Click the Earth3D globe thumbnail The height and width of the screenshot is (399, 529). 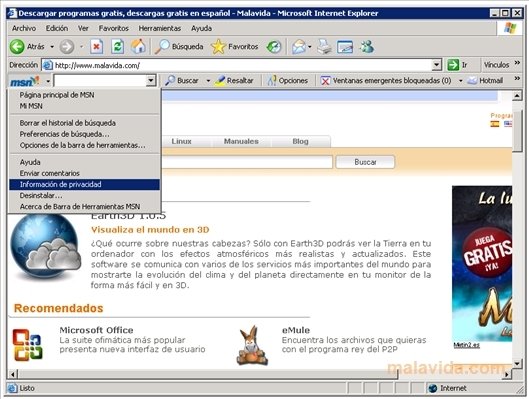point(45,248)
